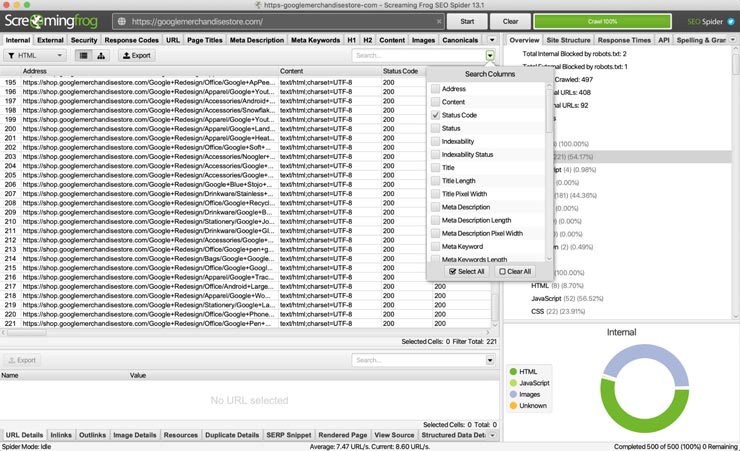740x451 pixels.
Task: Open the Rendered Page tab
Action: (x=343, y=435)
